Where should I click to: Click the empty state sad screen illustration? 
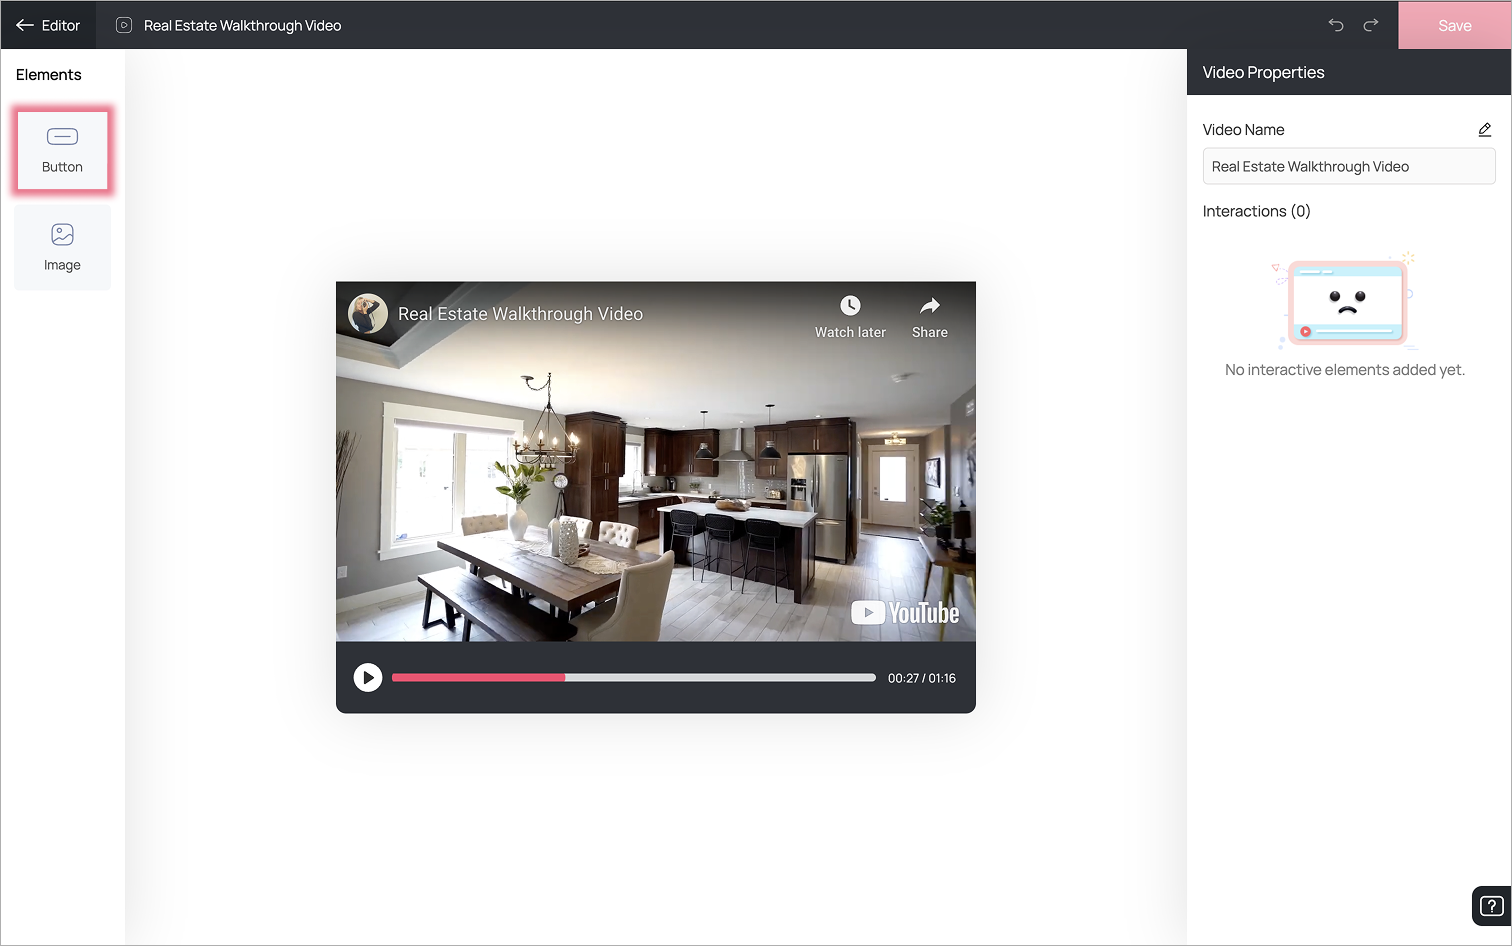[1346, 300]
